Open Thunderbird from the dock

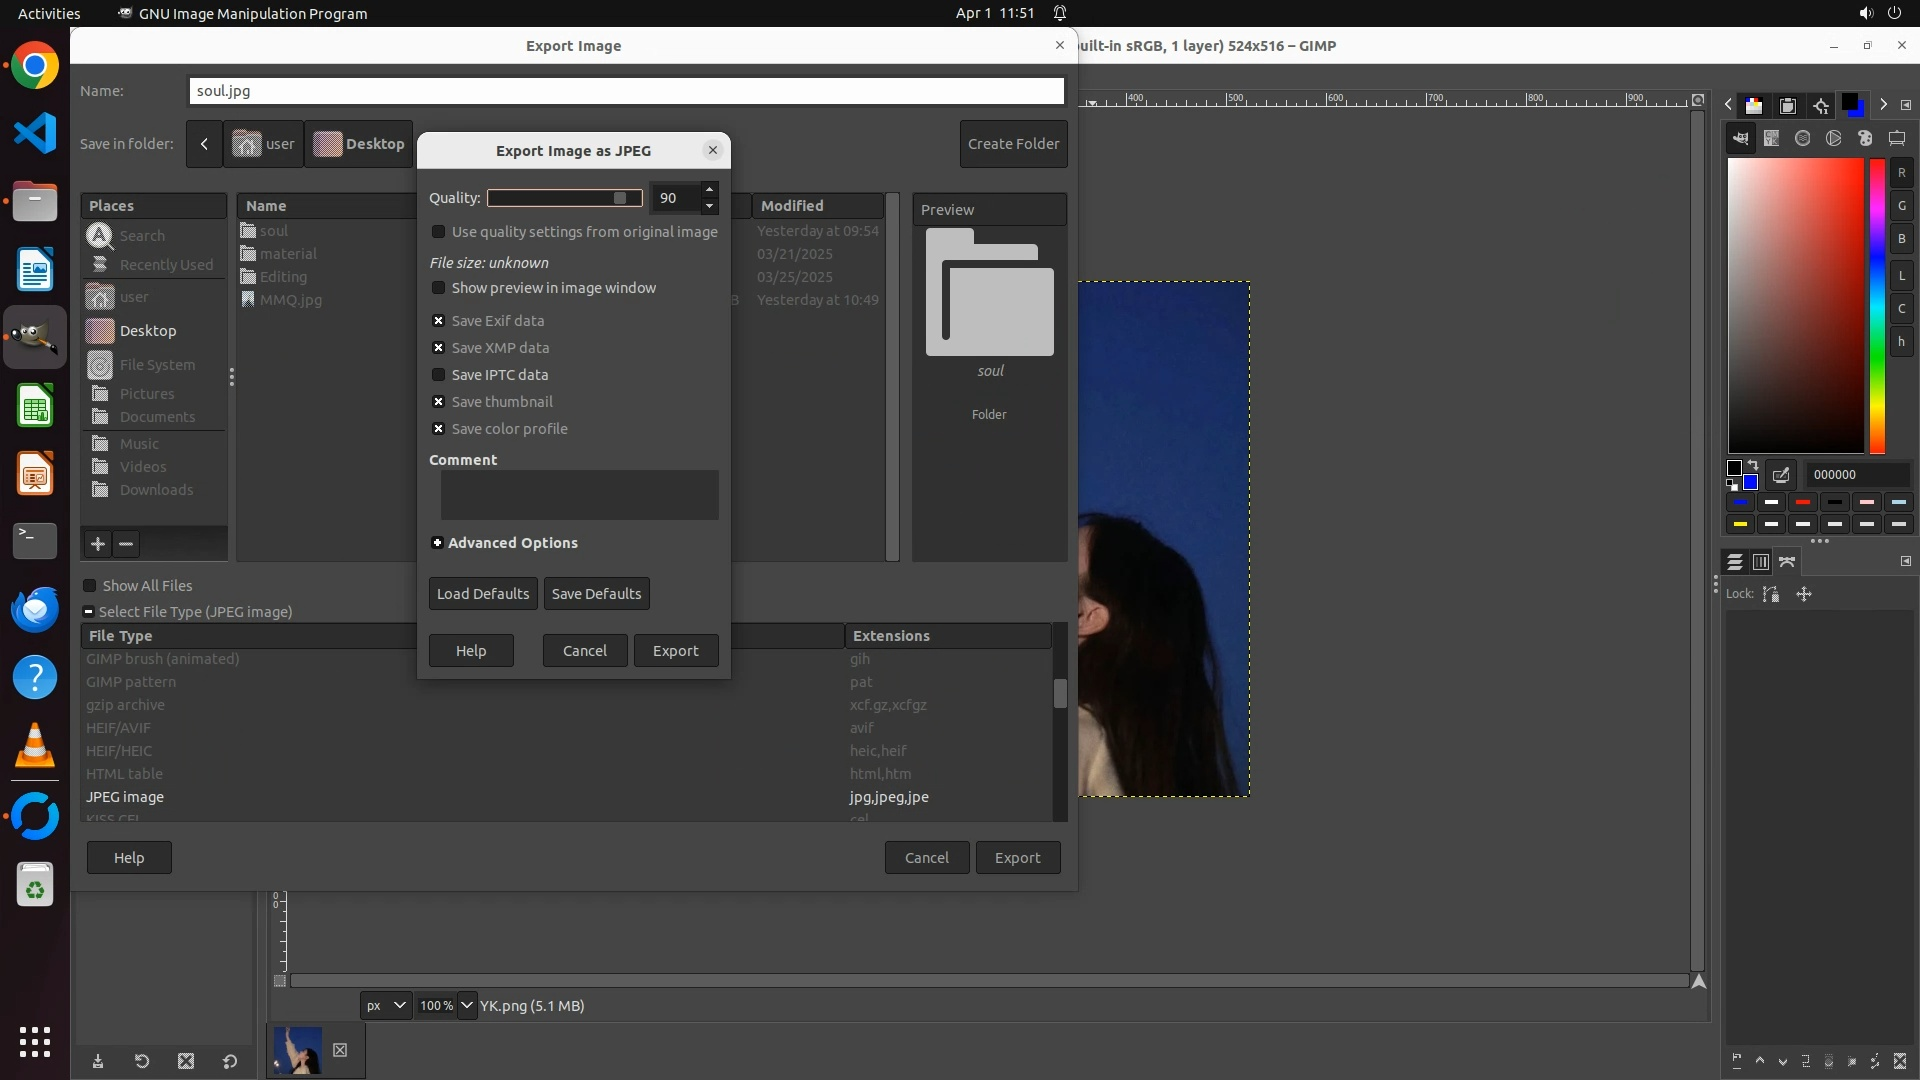pos(35,609)
